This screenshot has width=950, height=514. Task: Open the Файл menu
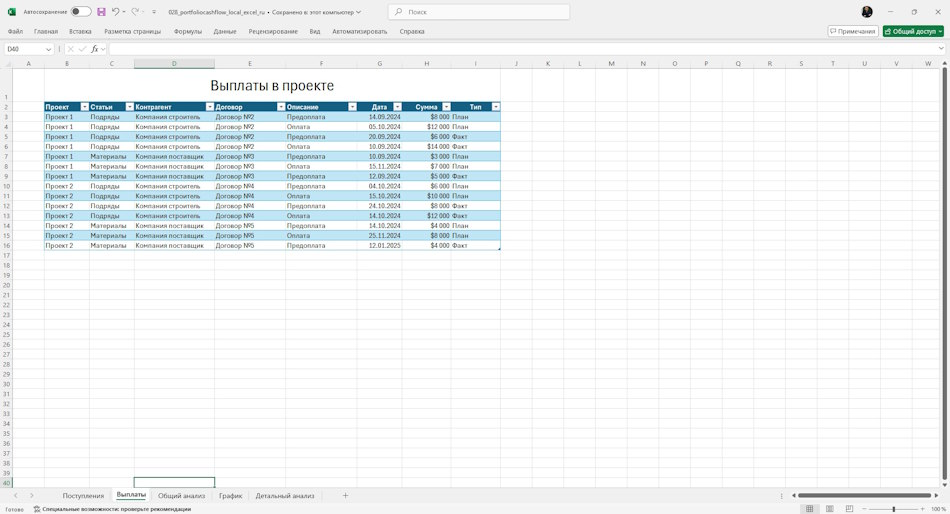click(15, 32)
